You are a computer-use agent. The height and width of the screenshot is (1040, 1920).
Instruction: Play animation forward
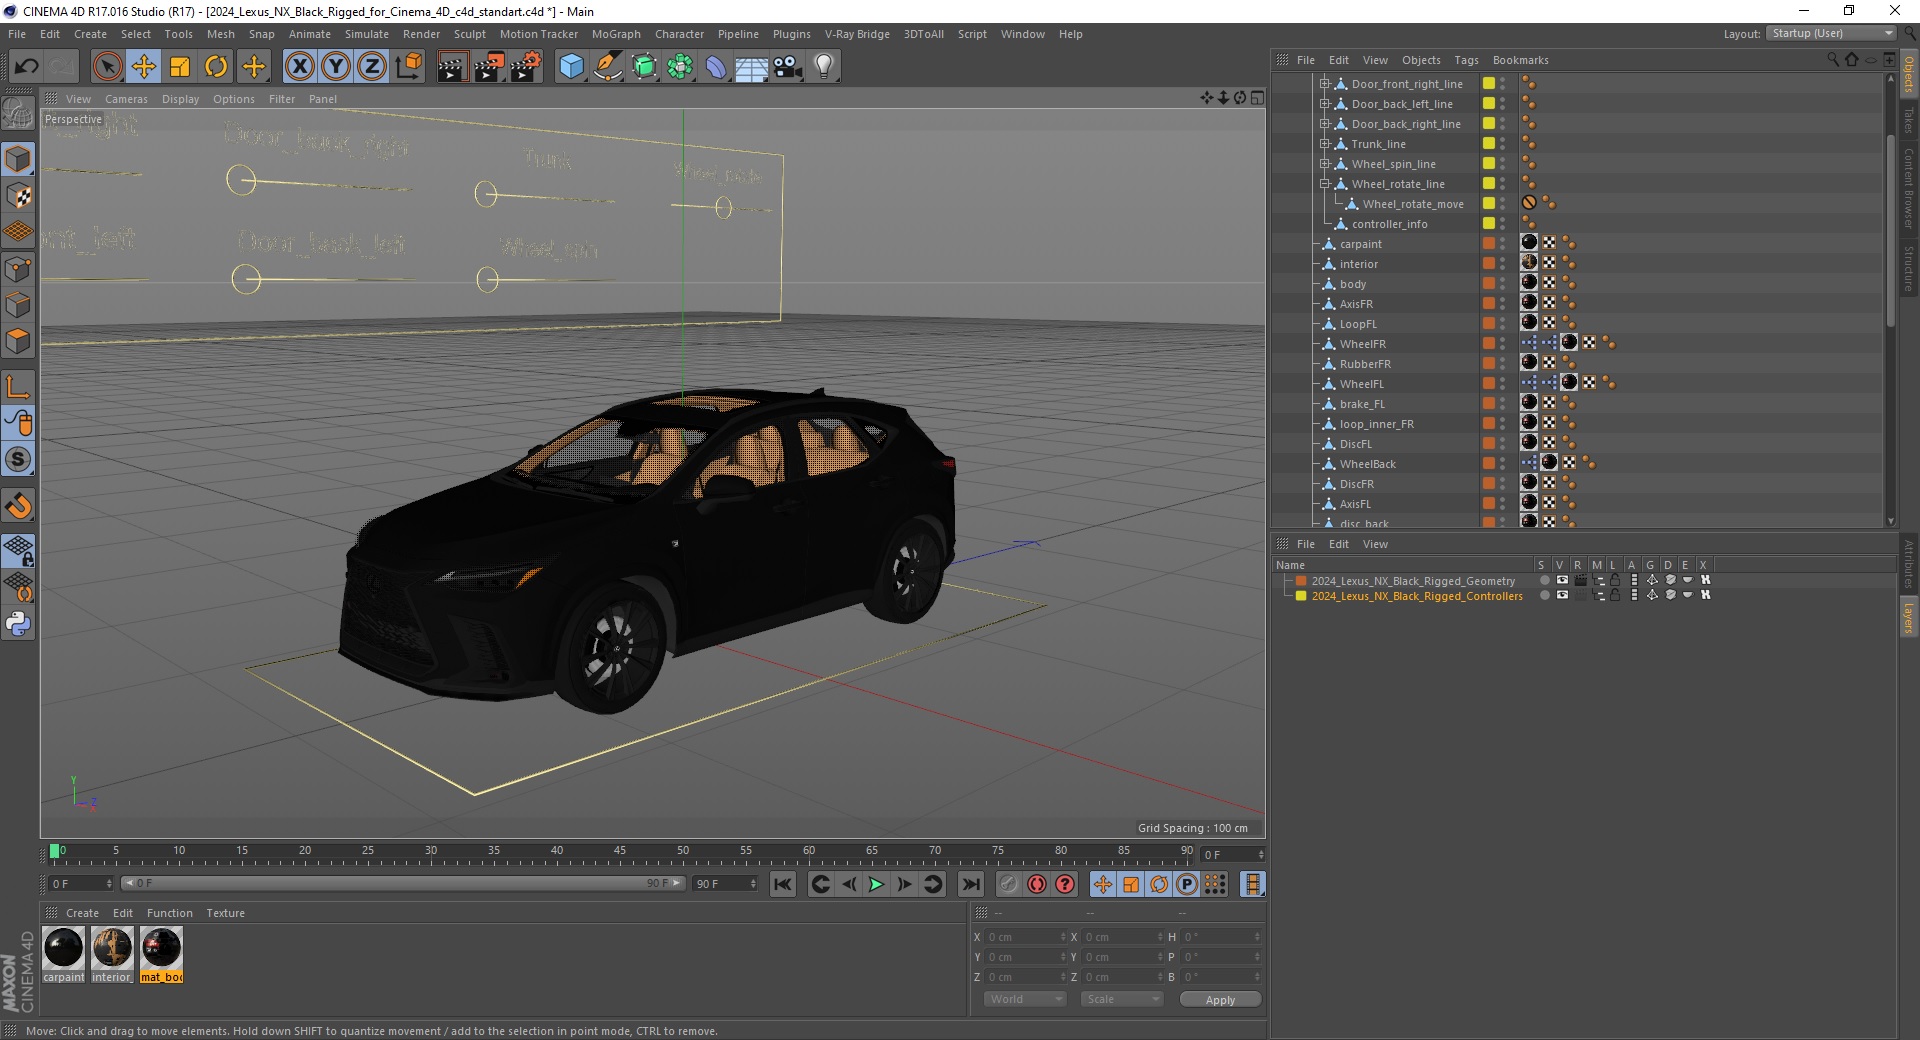(876, 884)
